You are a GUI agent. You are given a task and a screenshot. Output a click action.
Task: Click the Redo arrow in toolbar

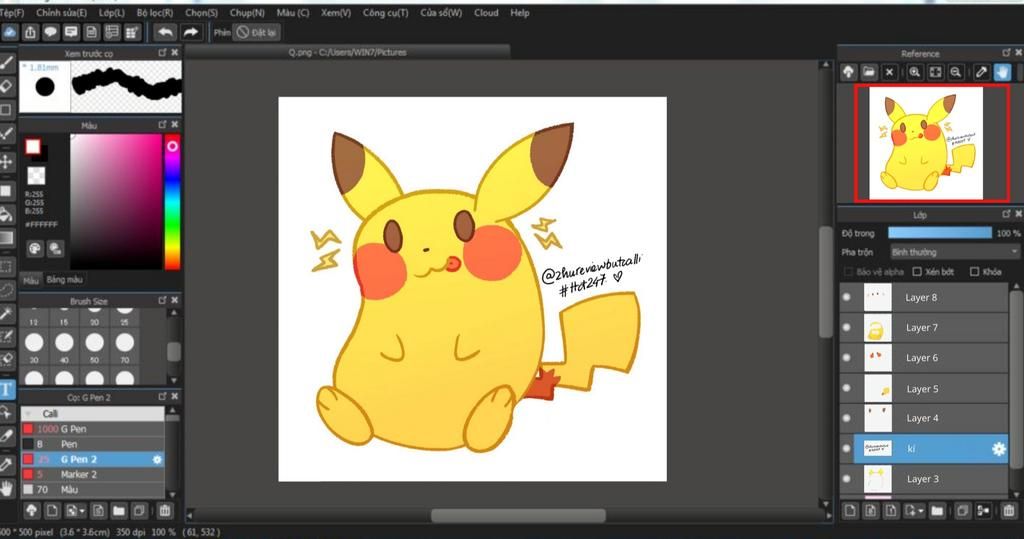pos(190,32)
